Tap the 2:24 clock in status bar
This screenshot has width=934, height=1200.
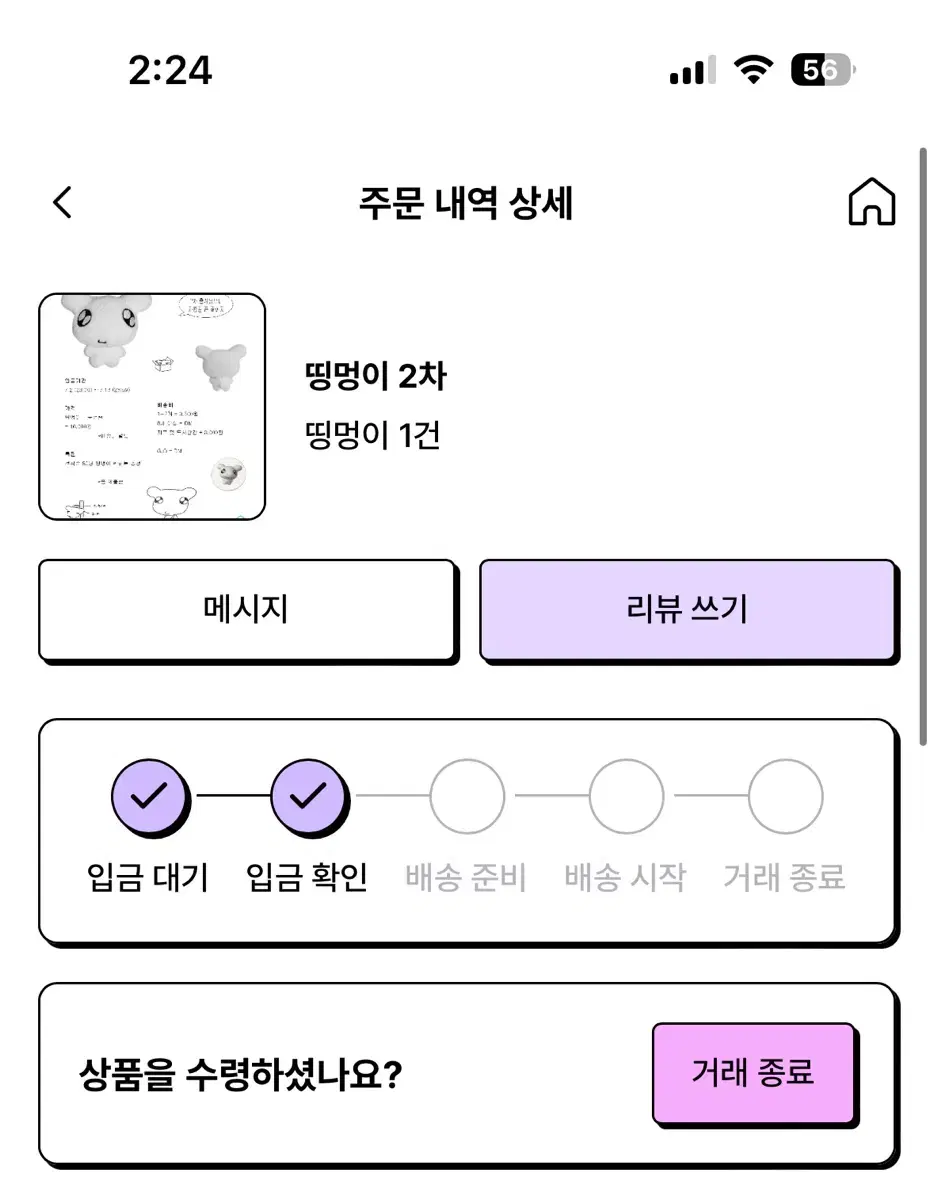pos(170,70)
